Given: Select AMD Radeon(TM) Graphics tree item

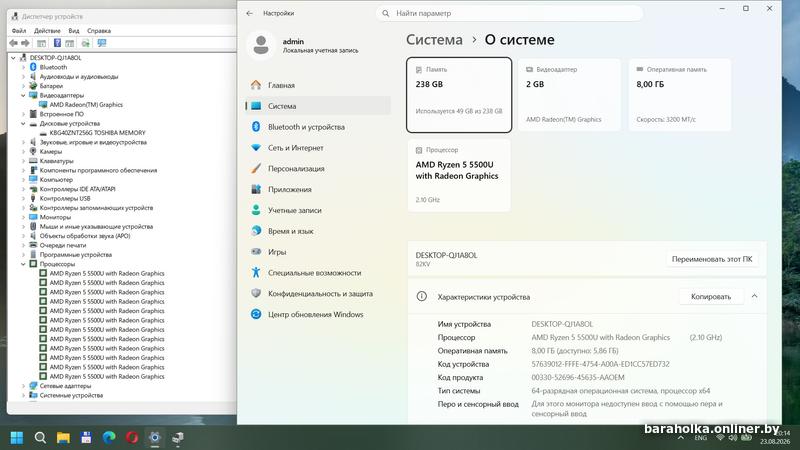Looking at the screenshot, I should coord(86,105).
